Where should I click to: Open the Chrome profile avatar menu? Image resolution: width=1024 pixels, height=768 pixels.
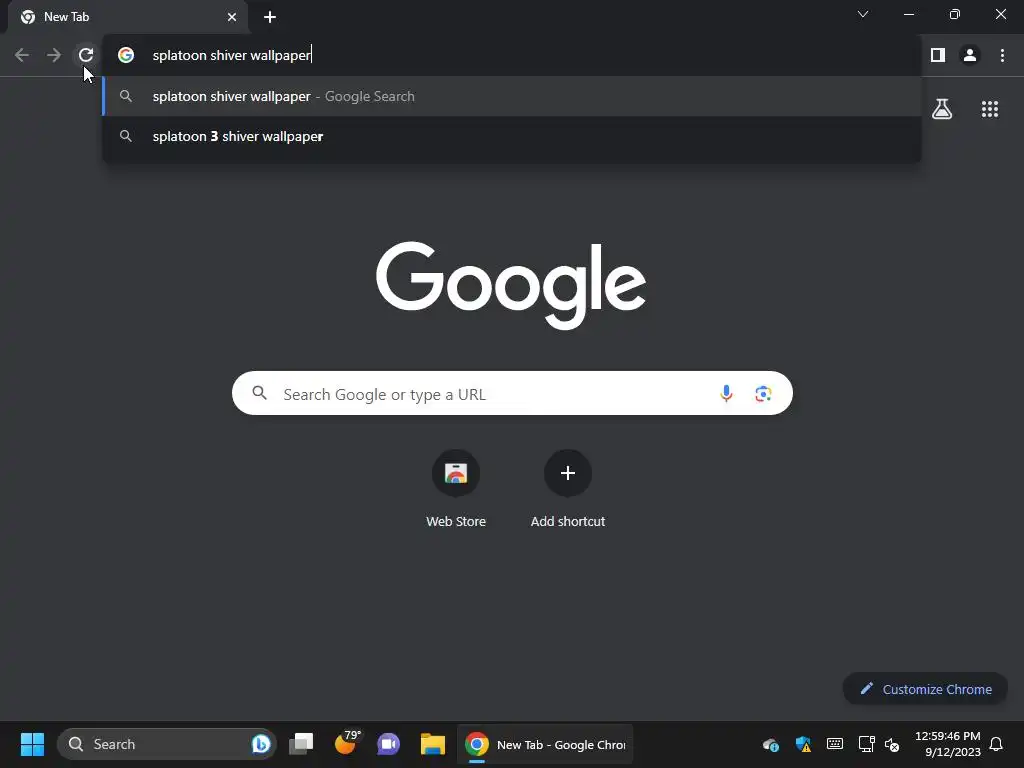pyautogui.click(x=970, y=55)
